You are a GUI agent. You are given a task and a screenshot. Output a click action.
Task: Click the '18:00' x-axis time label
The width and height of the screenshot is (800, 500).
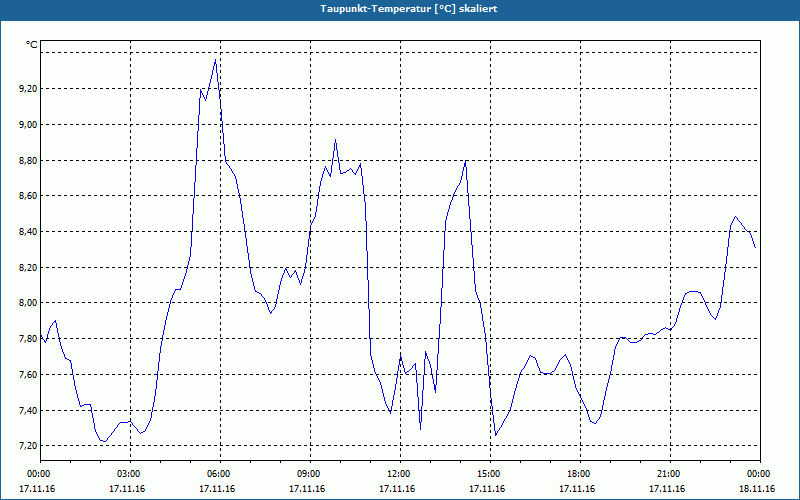click(x=581, y=474)
